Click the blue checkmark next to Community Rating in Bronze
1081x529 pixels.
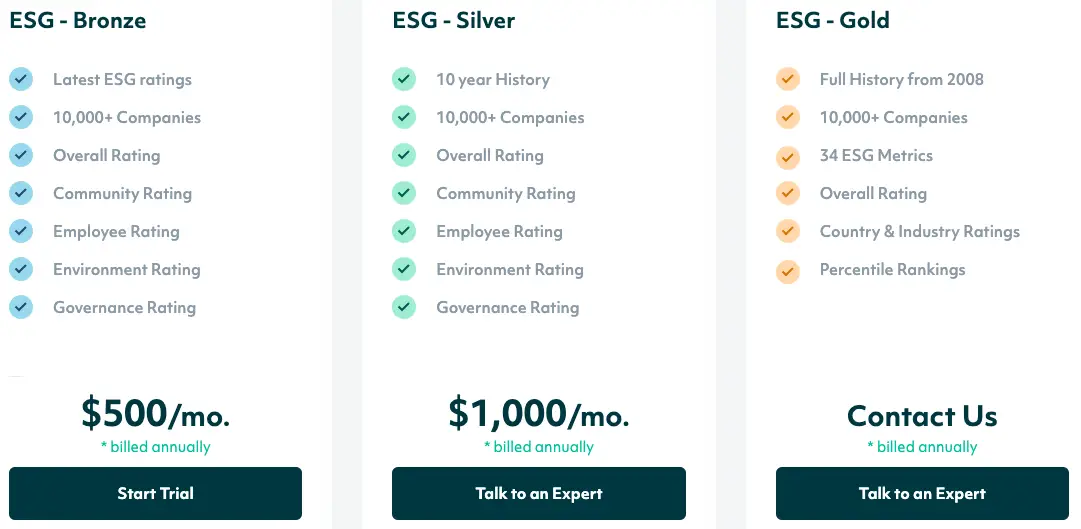click(21, 193)
